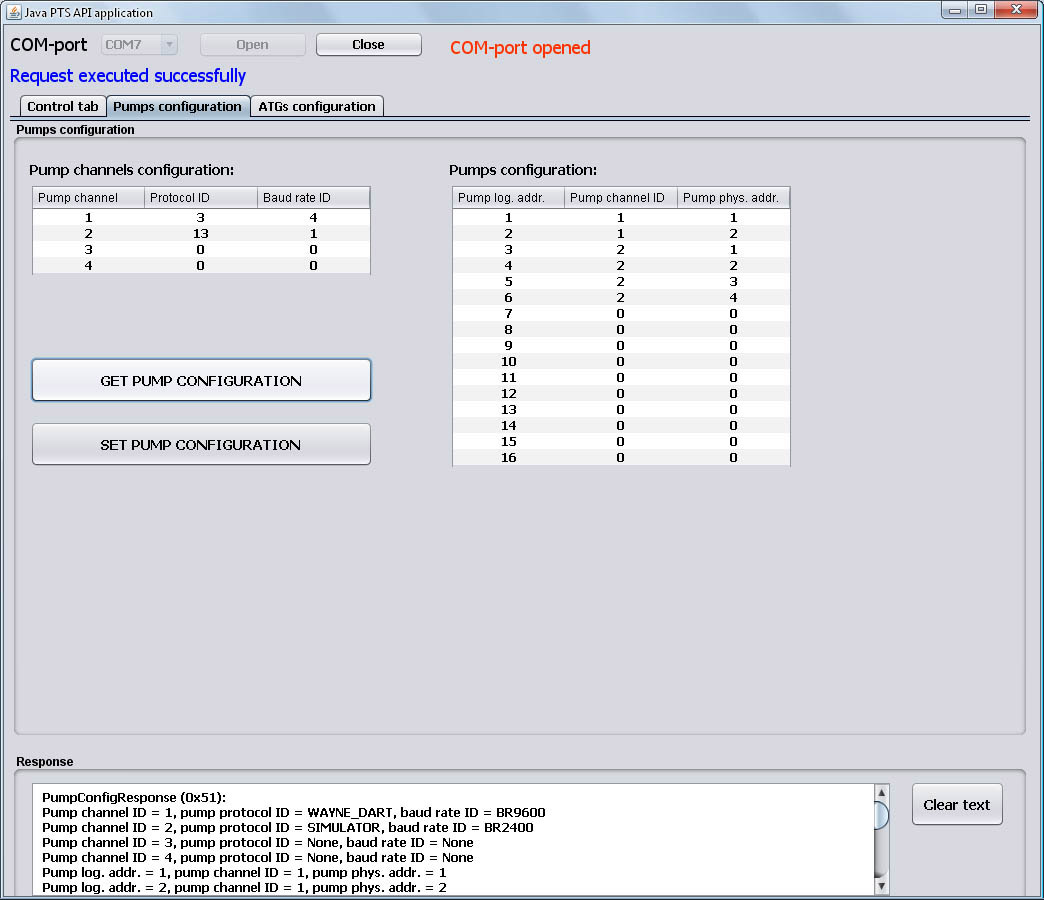
Task: Click the response area scrollbar thumb
Action: click(881, 815)
